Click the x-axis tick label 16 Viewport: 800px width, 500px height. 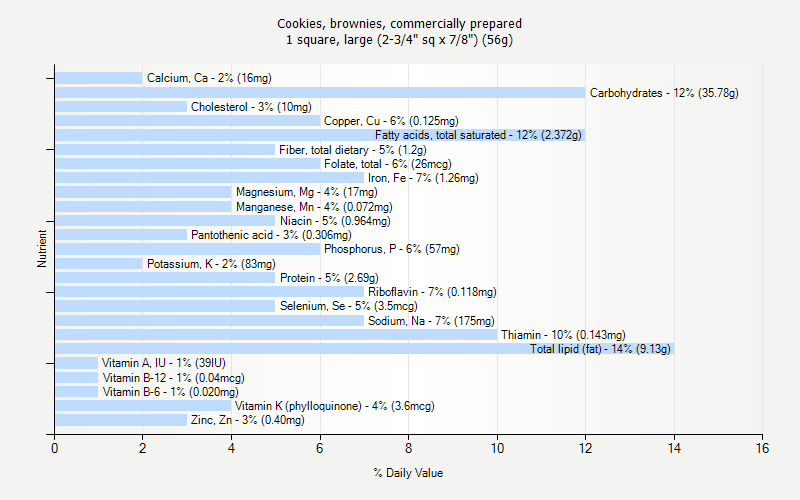coord(762,448)
